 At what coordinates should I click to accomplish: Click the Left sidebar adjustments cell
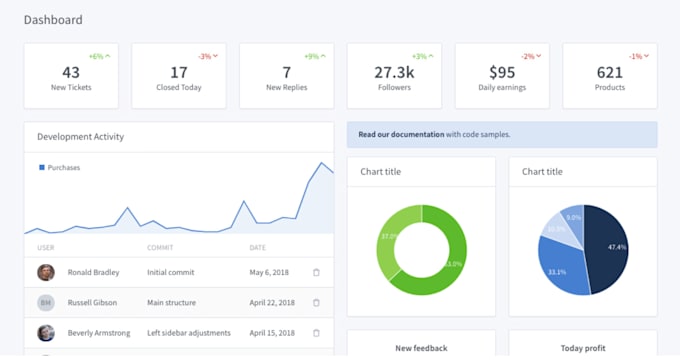coord(189,333)
